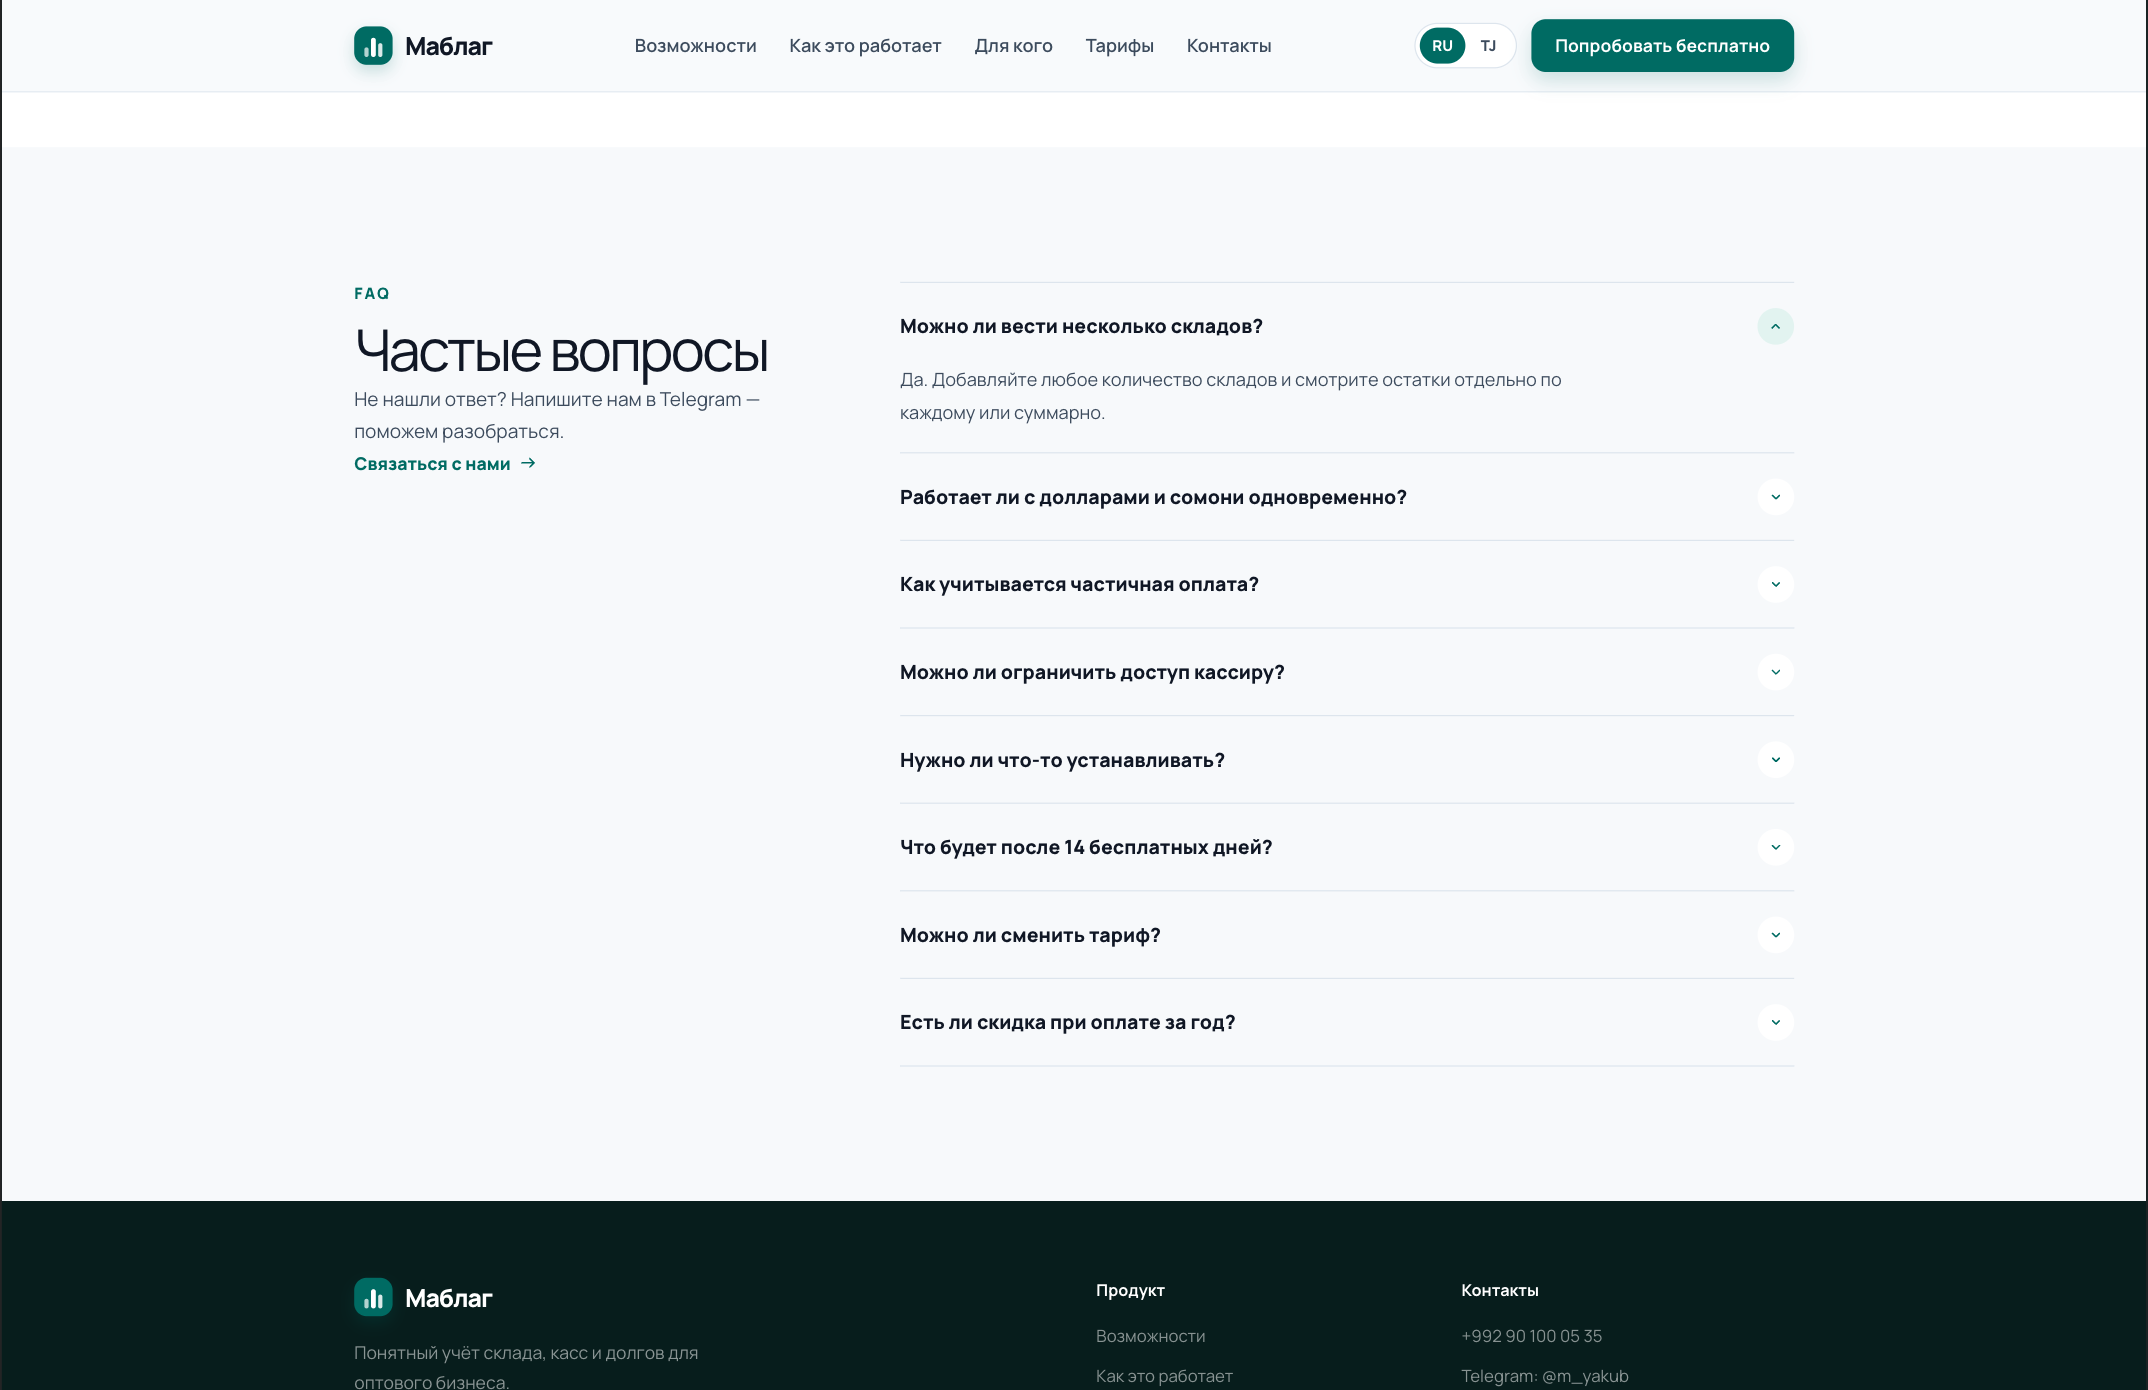The width and height of the screenshot is (2148, 1390).
Task: Open Тарифы in the header menu
Action: [1119, 46]
